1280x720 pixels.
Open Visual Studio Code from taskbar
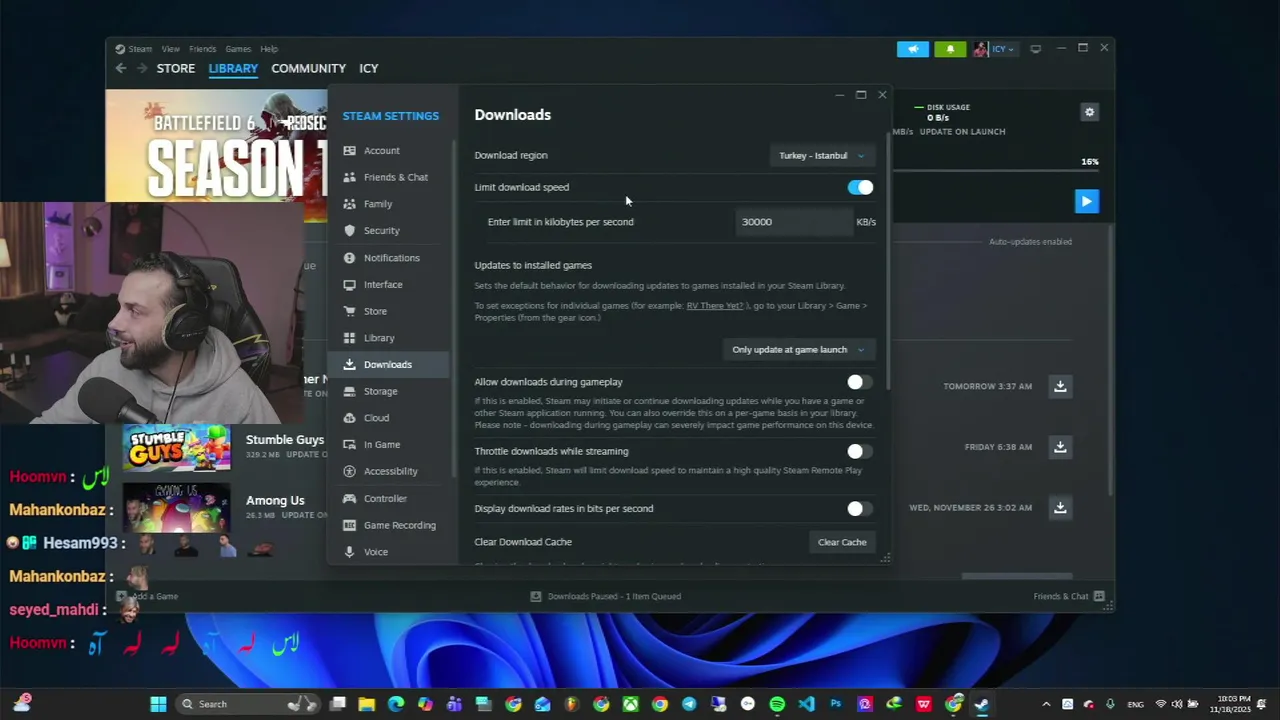point(806,704)
